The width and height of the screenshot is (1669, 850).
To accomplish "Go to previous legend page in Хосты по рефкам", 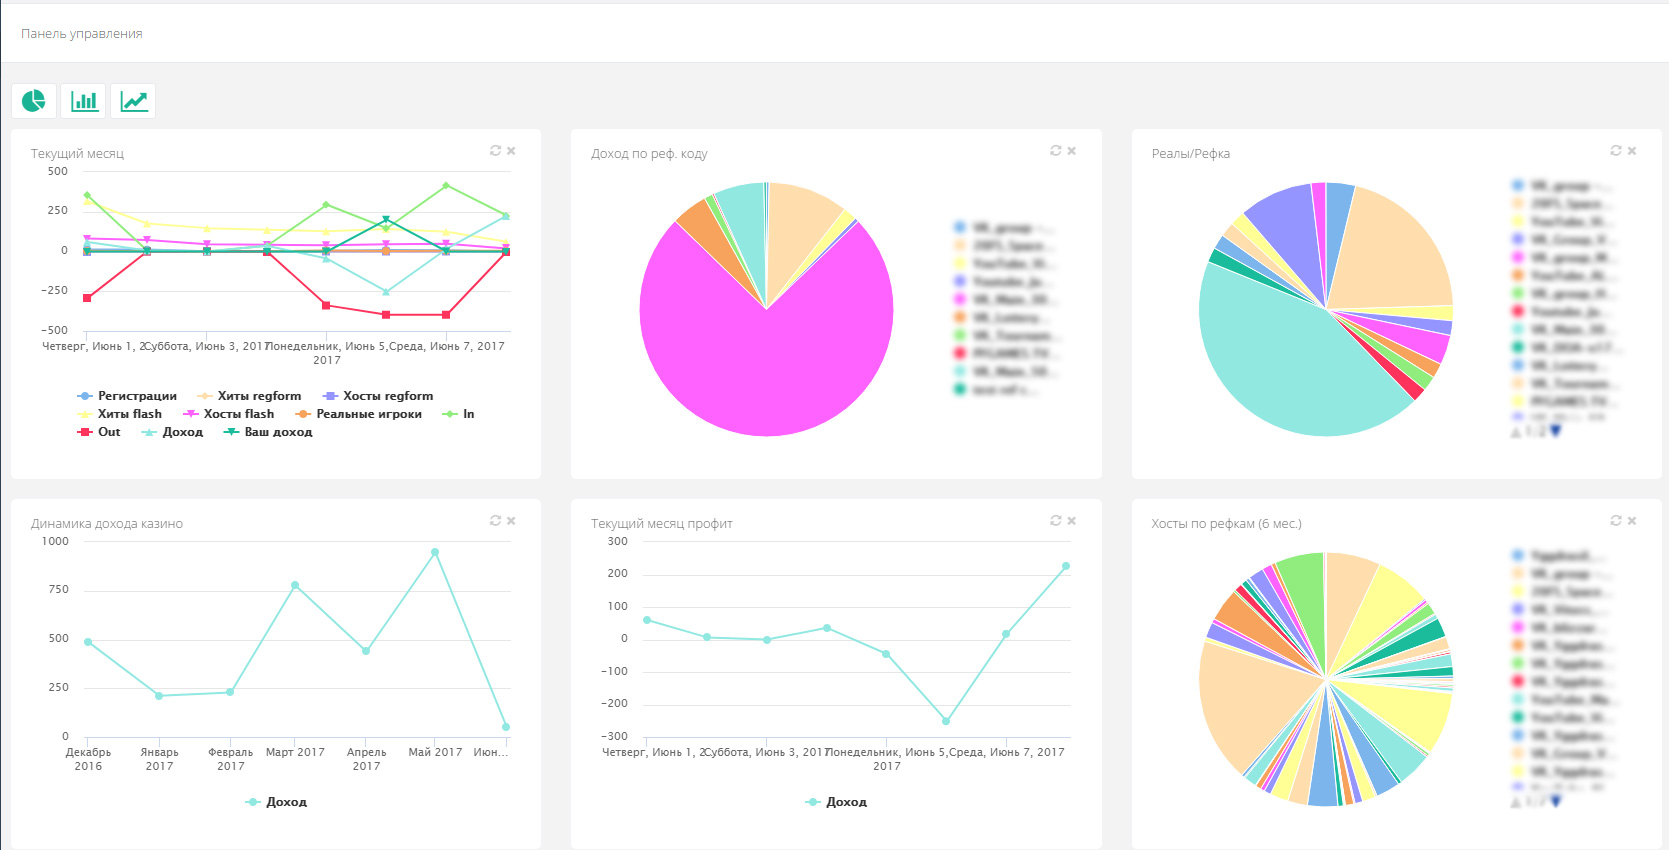I will point(1516,801).
